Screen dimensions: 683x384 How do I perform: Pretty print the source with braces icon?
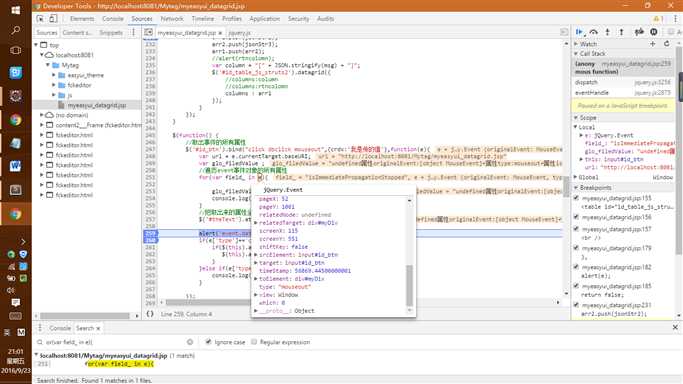pyautogui.click(x=150, y=314)
